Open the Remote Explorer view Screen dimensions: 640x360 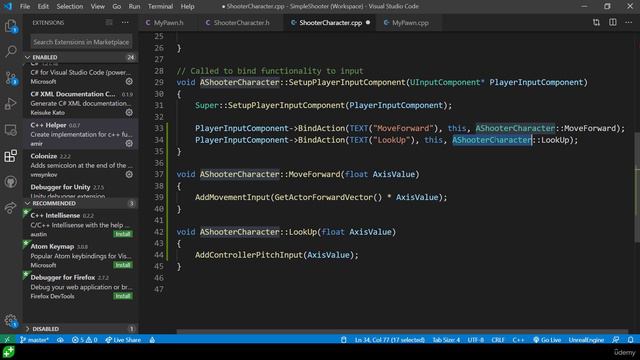[11, 130]
